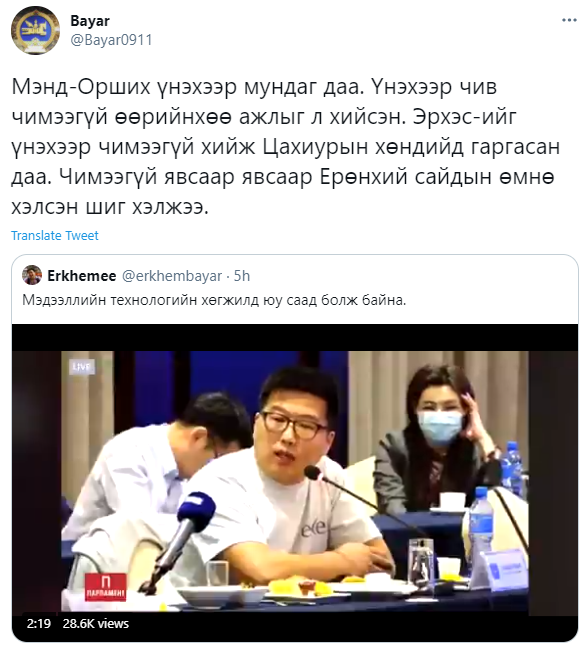Viewport: 584px width, 646px height.
Task: Click the Erkhemee display name
Action: tap(82, 276)
